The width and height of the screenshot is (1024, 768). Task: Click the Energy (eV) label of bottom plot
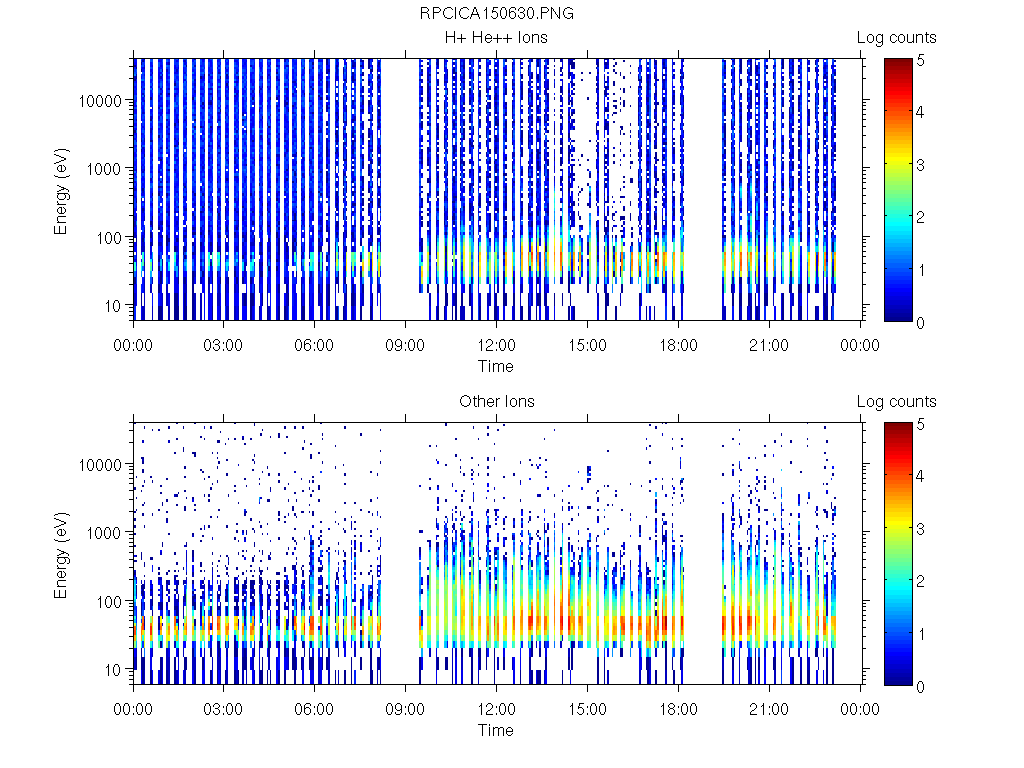point(62,554)
